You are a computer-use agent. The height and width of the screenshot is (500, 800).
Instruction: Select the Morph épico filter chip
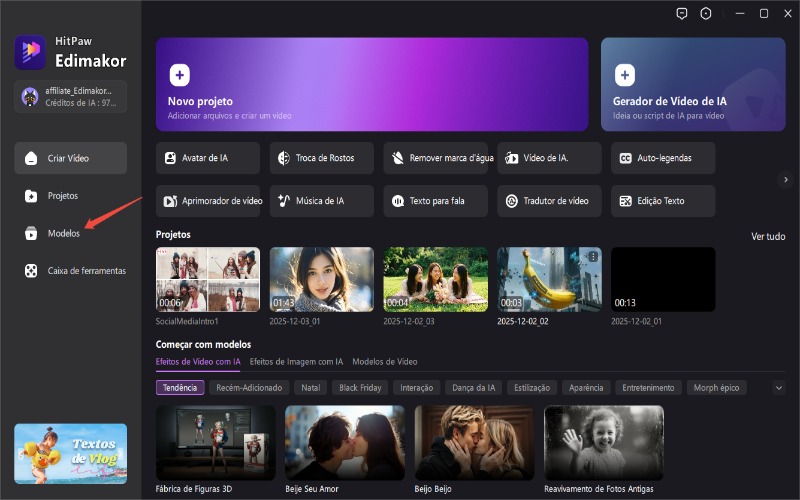716,388
